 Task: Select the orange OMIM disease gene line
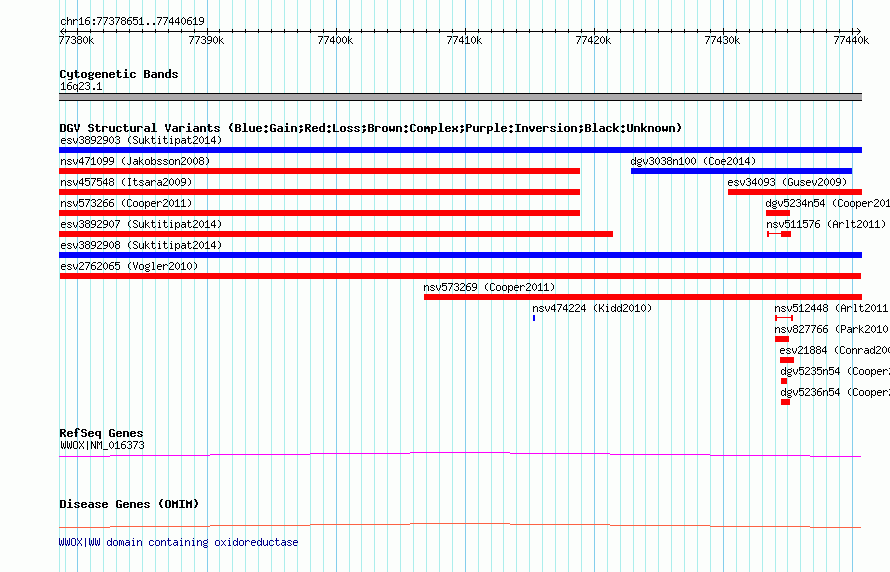coord(460,525)
